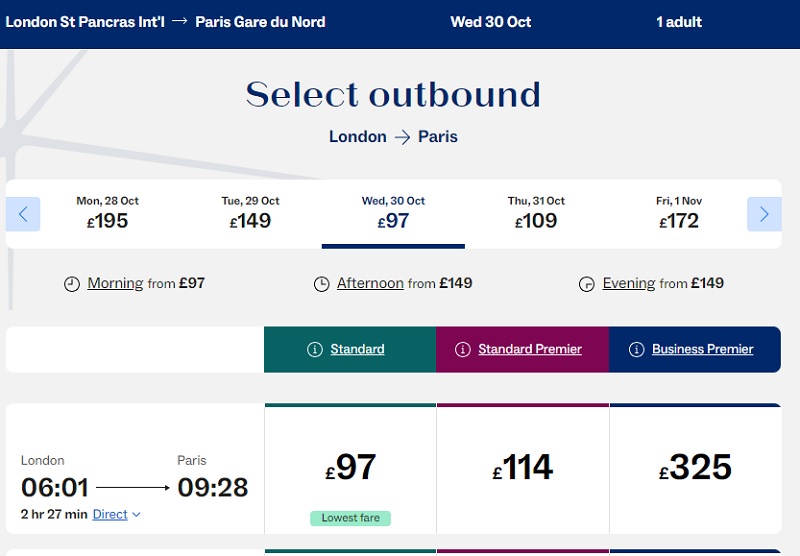Screen dimensions: 800x556
Task: Select the Mon, 28 Oct date tab
Action: tap(107, 213)
